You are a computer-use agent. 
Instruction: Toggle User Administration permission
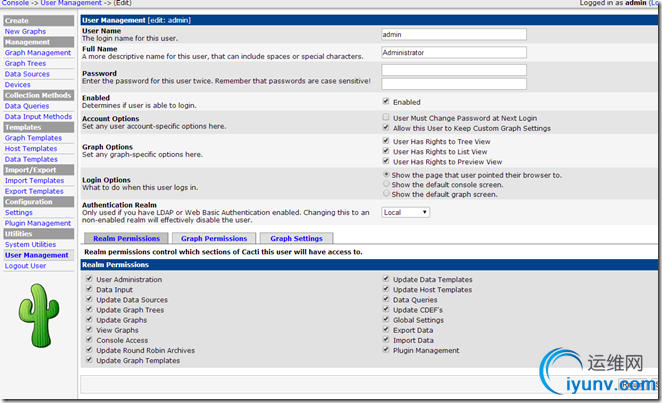coord(89,279)
